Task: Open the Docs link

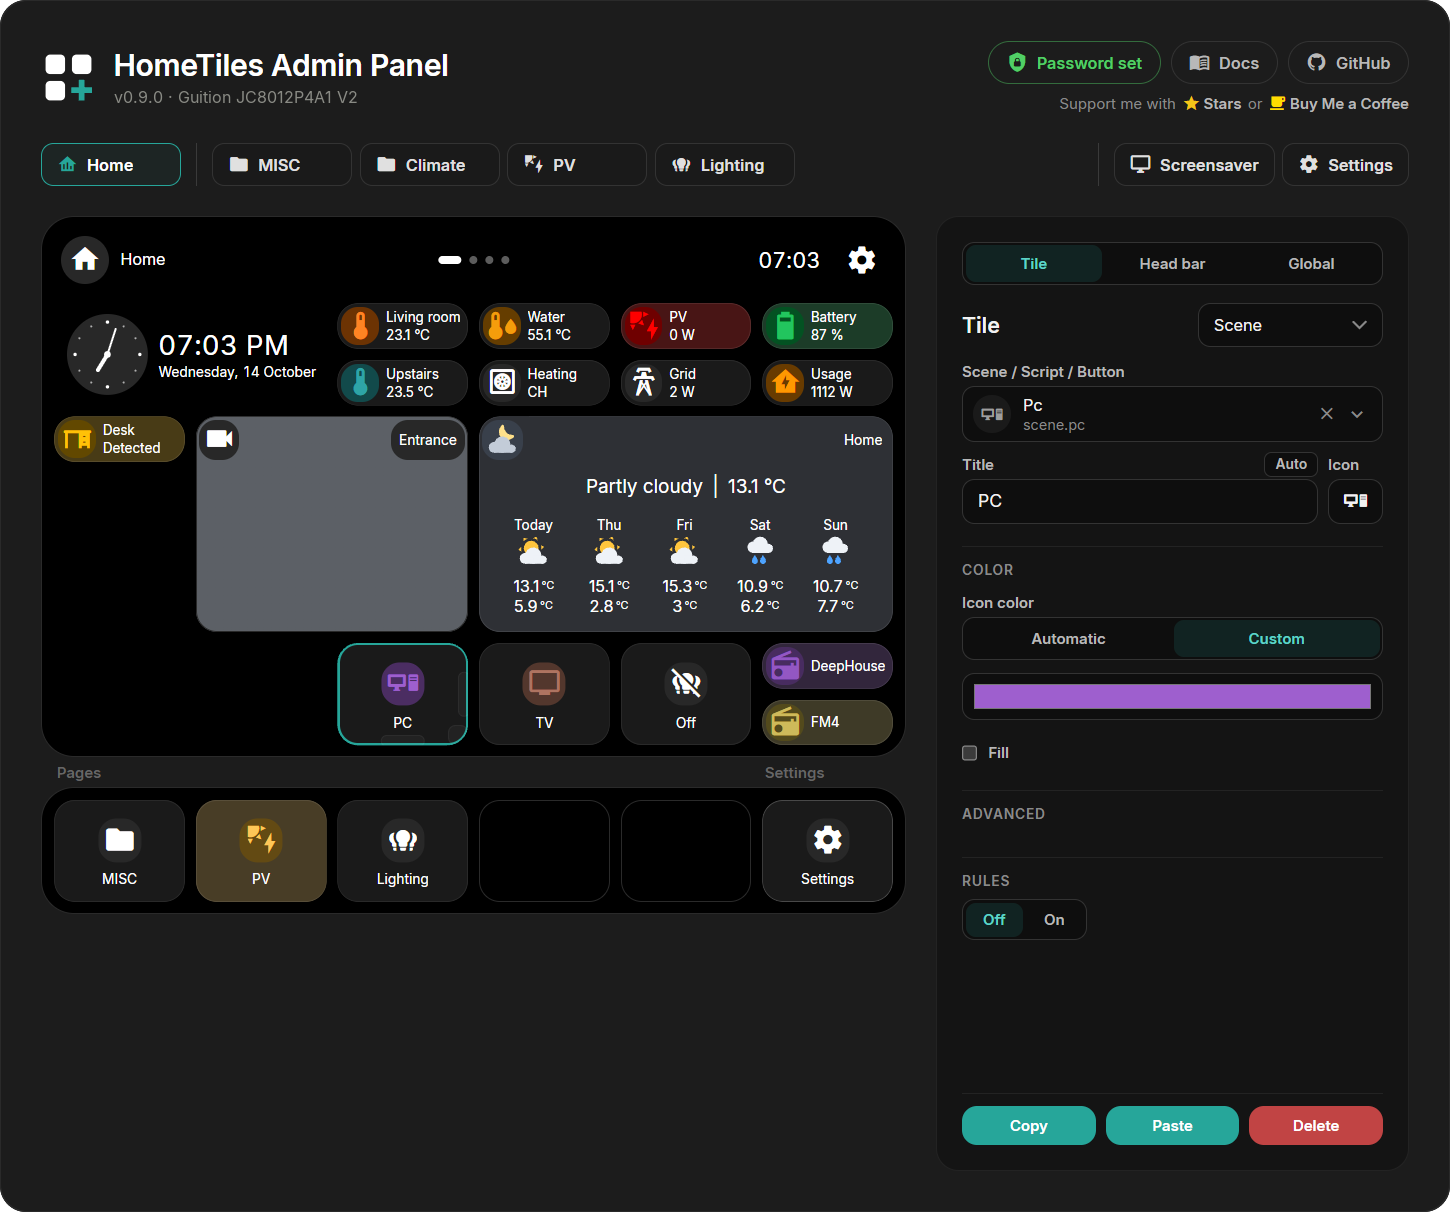Action: pyautogui.click(x=1224, y=63)
